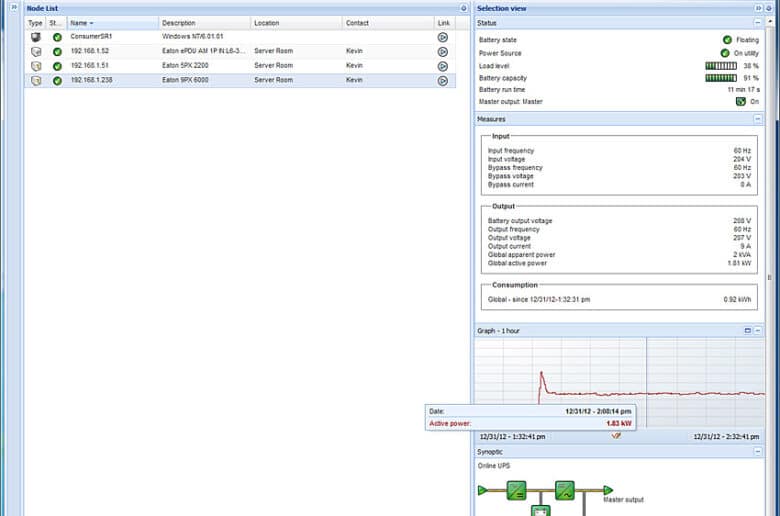Click green status icon of 192.168.1.51
This screenshot has width=780, height=516.
point(57,66)
